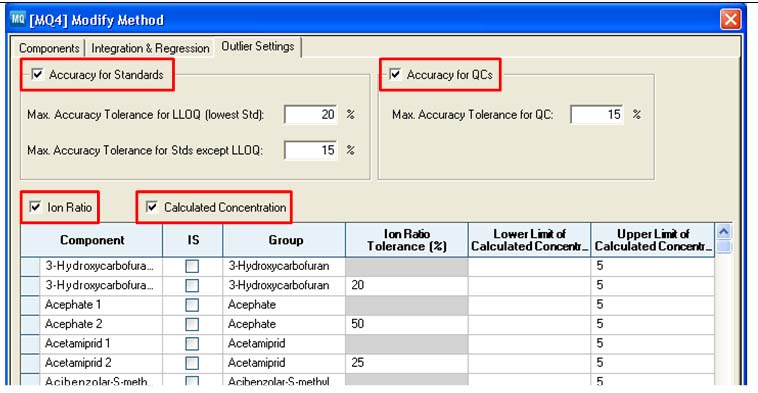Viewport: 758px width, 393px height.
Task: Click lower limit cell for Acephate 2
Action: [x=529, y=324]
